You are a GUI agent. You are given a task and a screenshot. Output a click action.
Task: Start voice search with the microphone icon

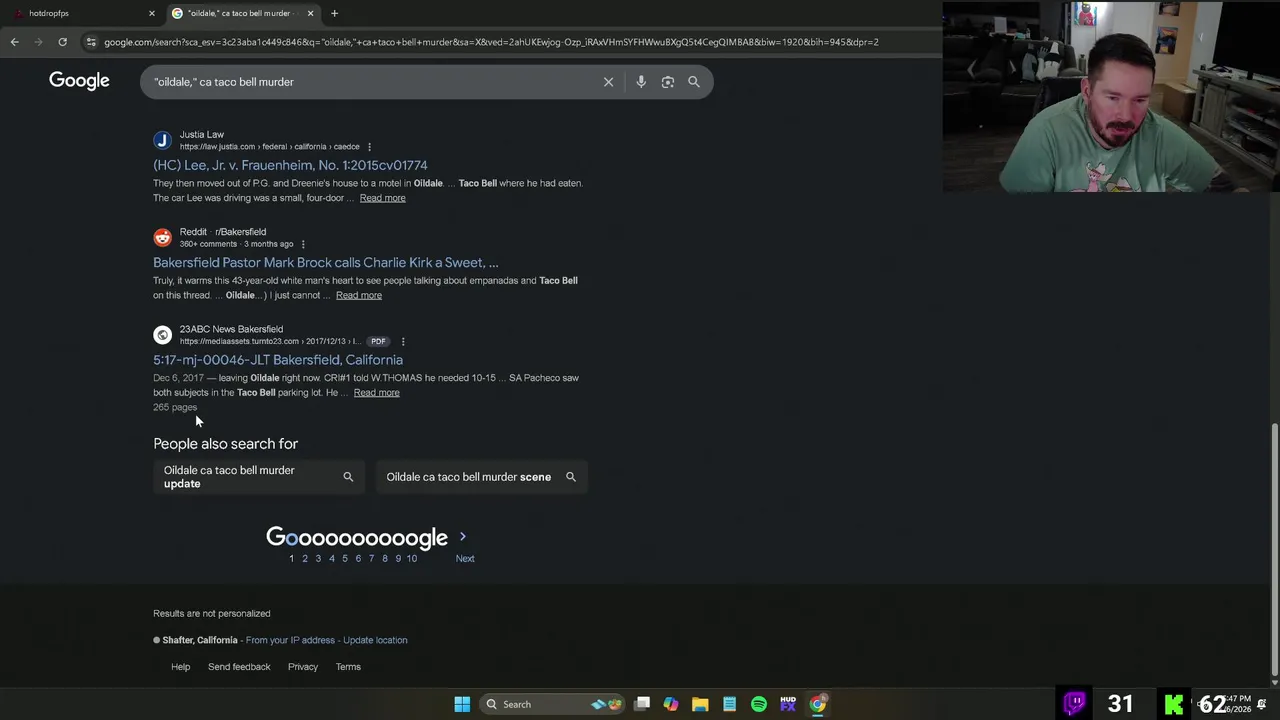(x=641, y=82)
